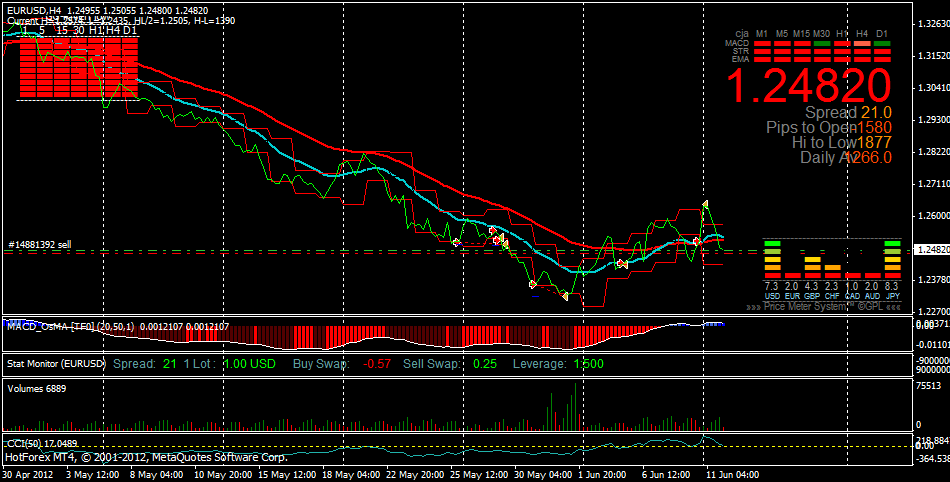Click the GBP label in Price Meter
The height and width of the screenshot is (482, 950).
click(x=812, y=296)
